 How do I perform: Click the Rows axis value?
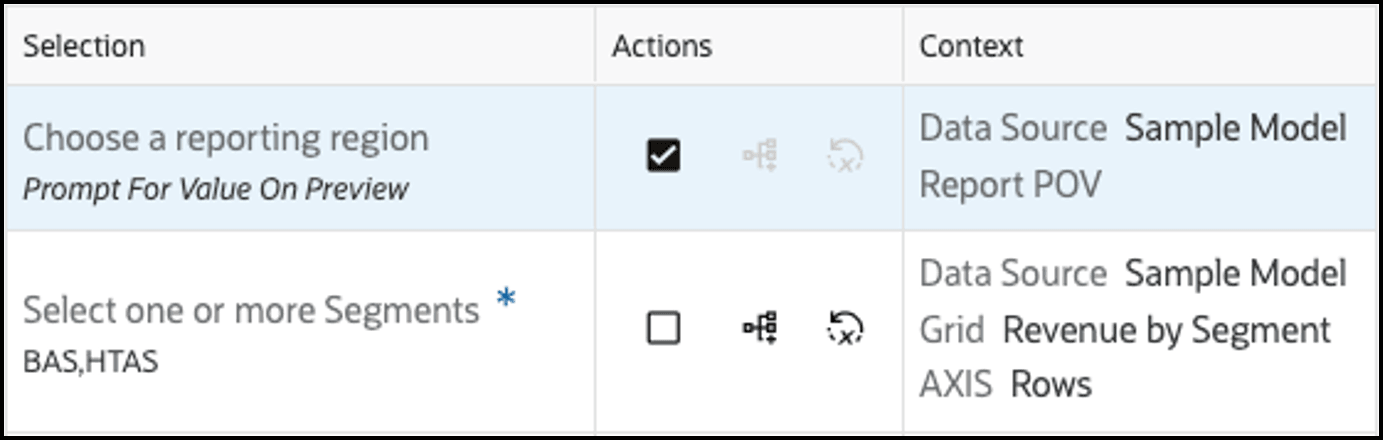pos(1051,385)
